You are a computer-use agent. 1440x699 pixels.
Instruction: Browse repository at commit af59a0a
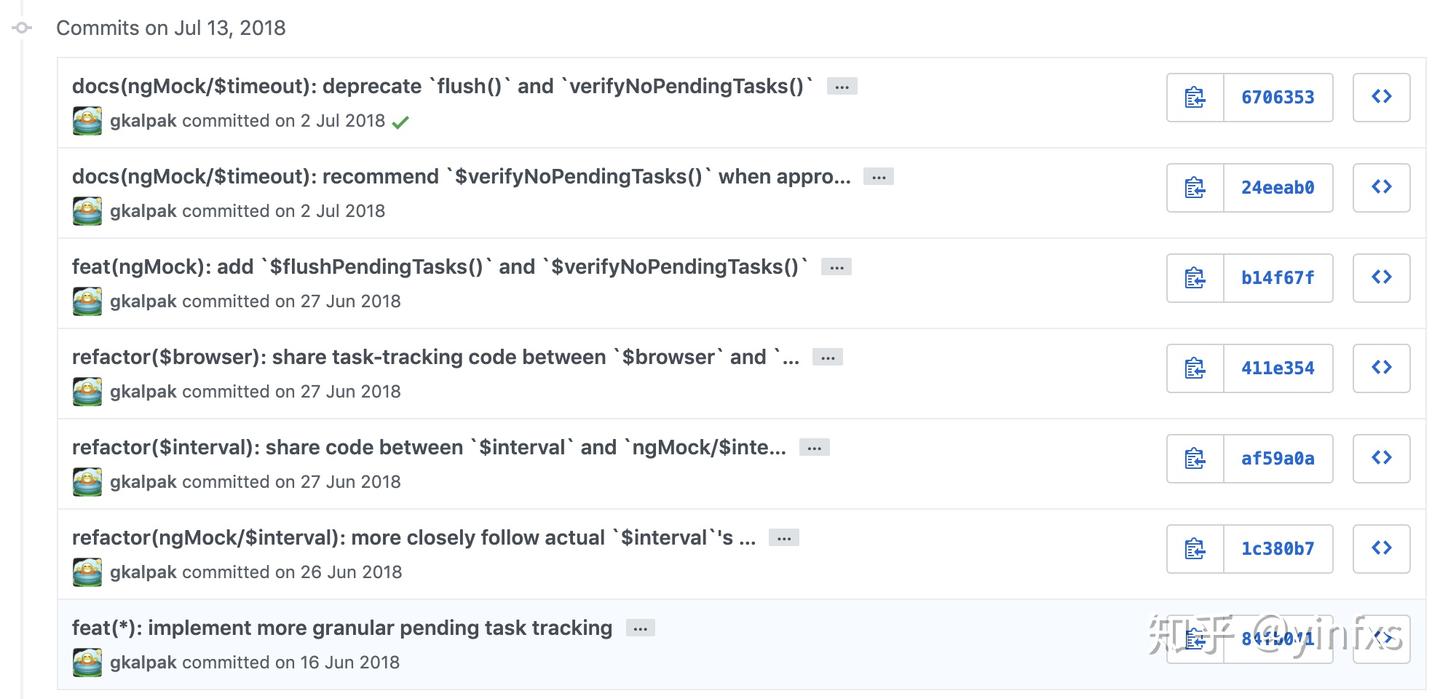coord(1381,458)
